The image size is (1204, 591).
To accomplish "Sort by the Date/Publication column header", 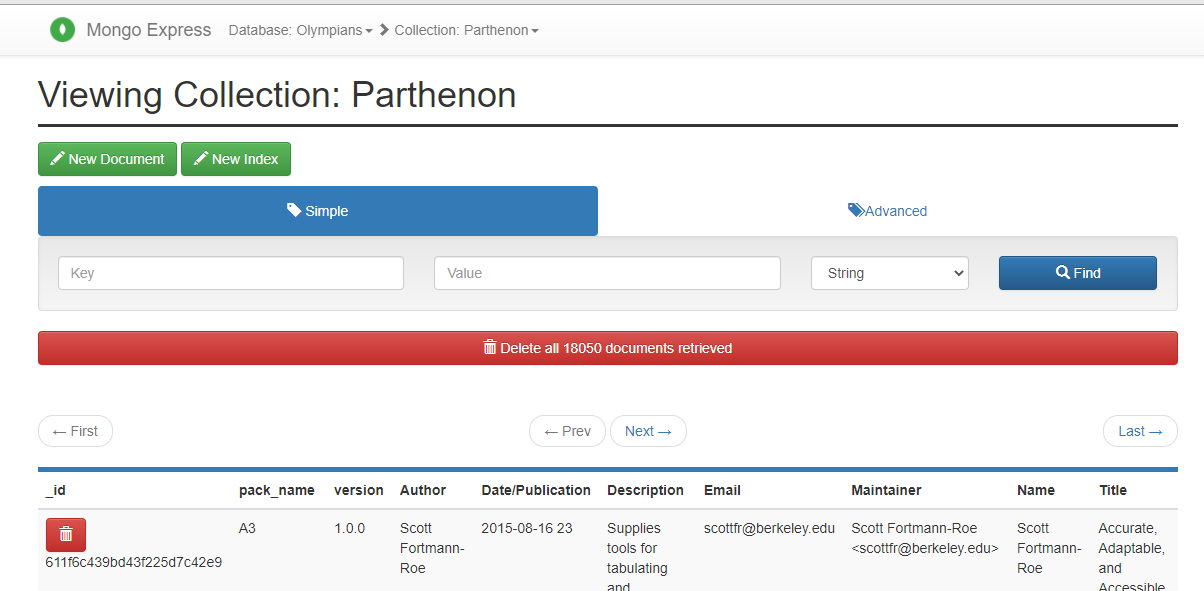I will pos(536,490).
